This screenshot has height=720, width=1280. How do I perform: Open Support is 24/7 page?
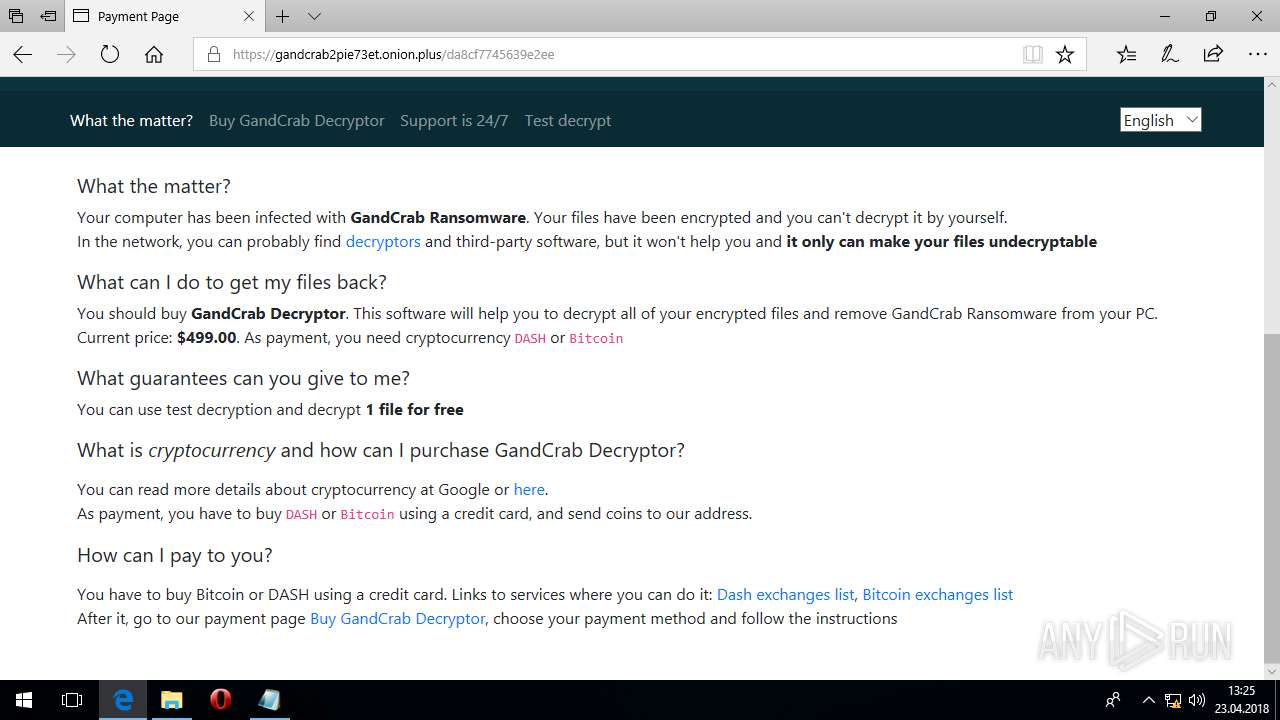pyautogui.click(x=454, y=121)
